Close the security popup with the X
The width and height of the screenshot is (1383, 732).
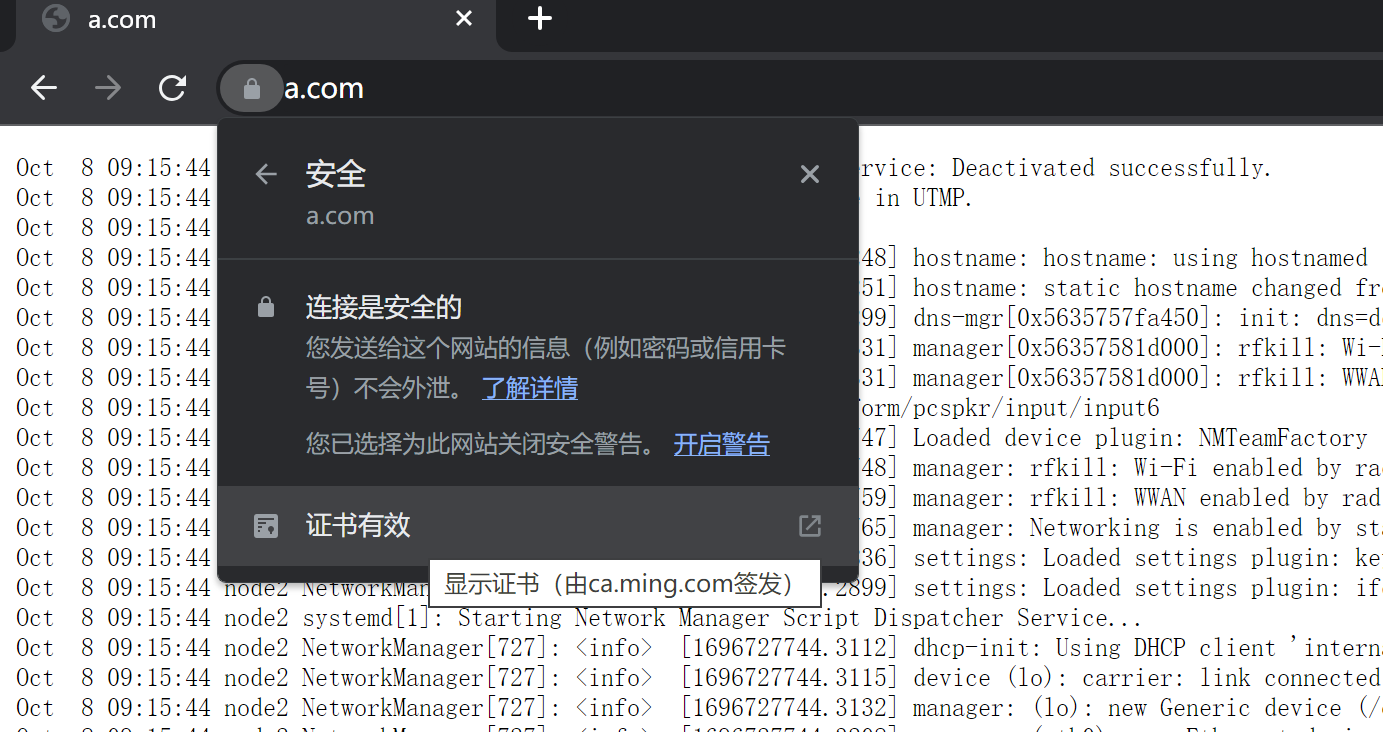(x=809, y=174)
